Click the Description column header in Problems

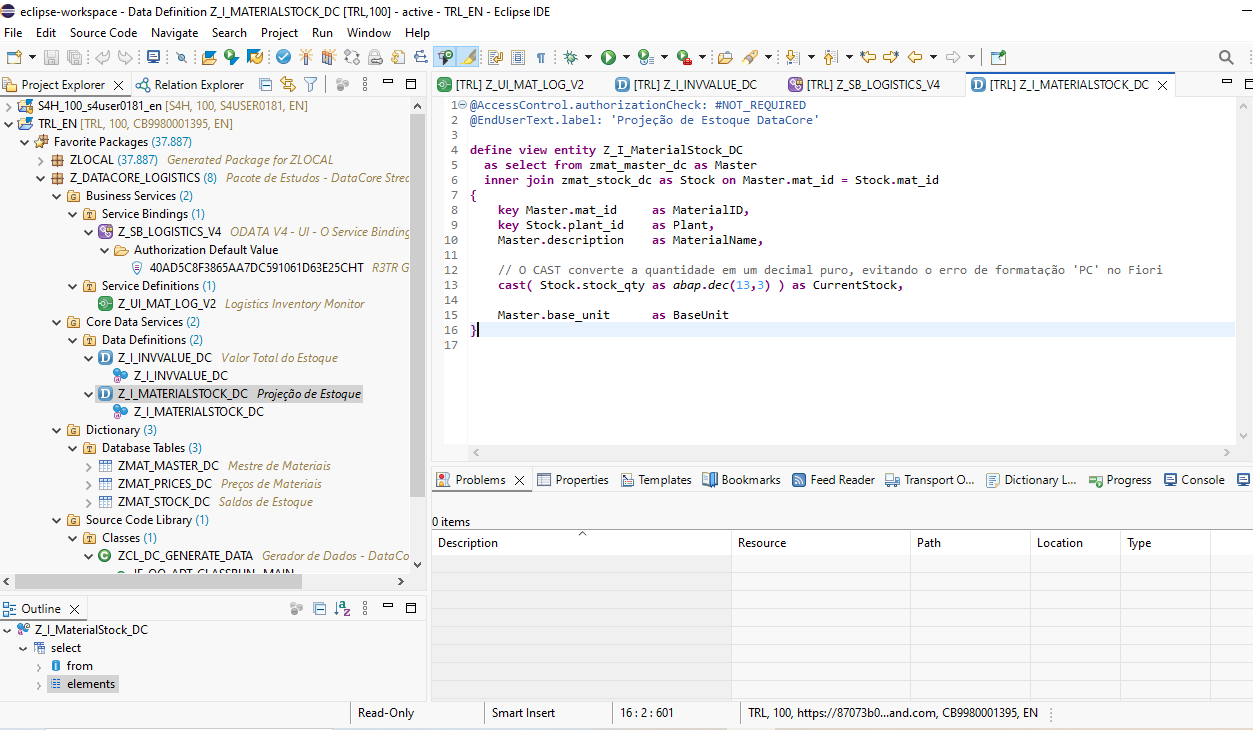coord(468,543)
